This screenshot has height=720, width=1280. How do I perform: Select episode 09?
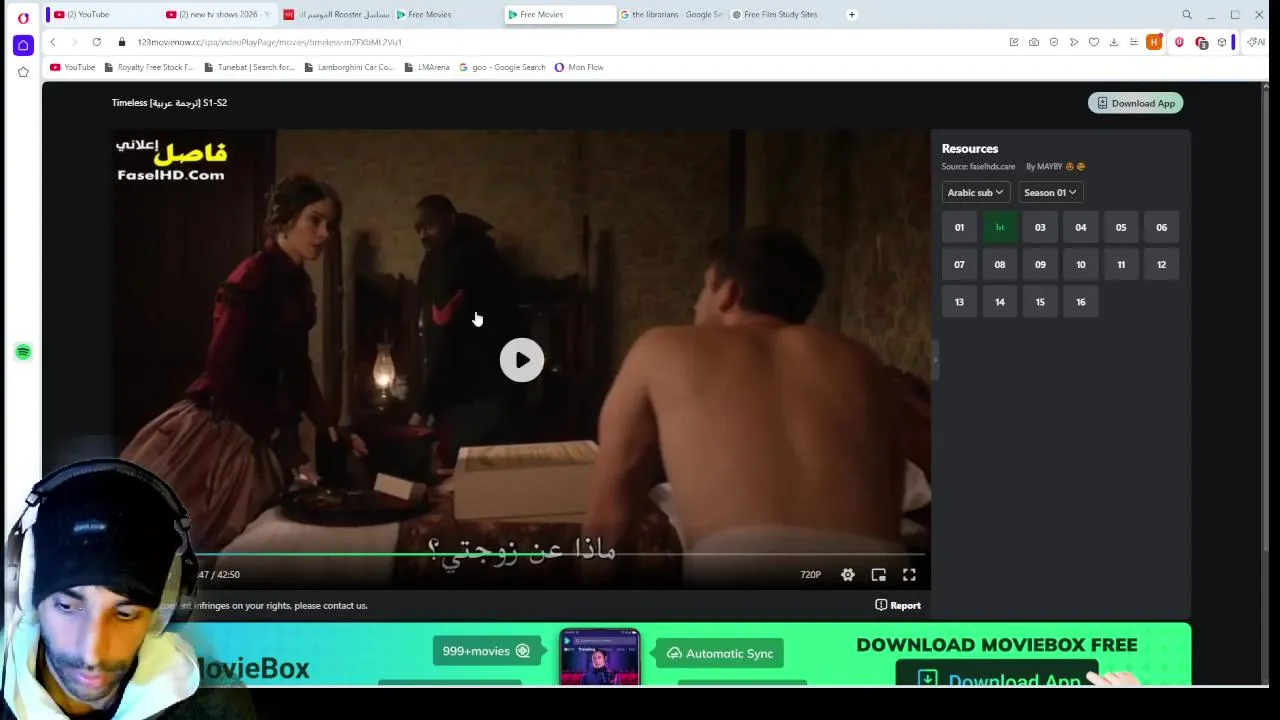coord(1040,265)
